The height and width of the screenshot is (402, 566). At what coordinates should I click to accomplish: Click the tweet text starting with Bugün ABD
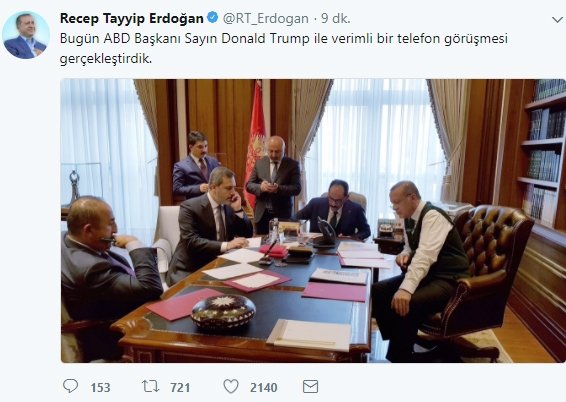tap(284, 48)
